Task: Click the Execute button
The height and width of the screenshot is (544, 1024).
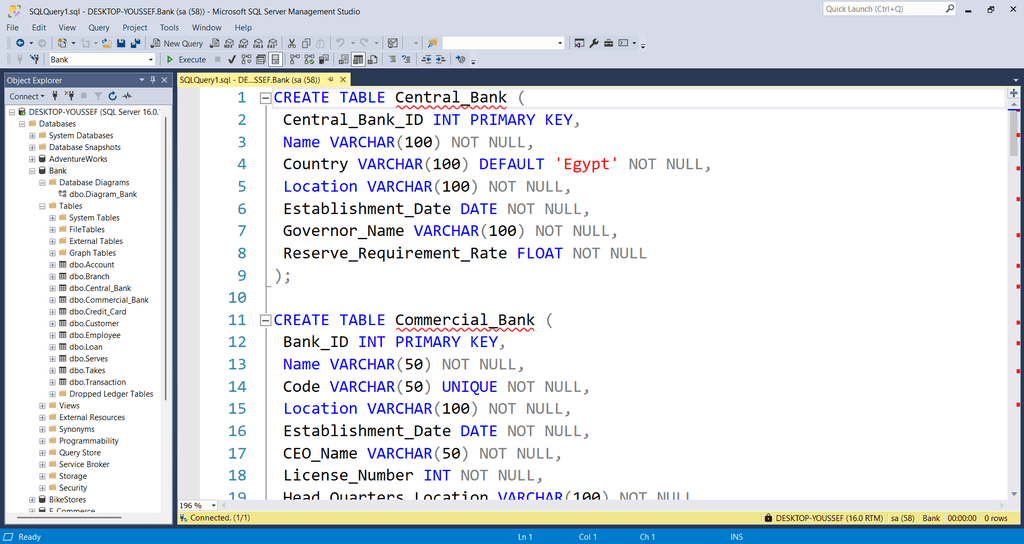Action: [x=186, y=60]
